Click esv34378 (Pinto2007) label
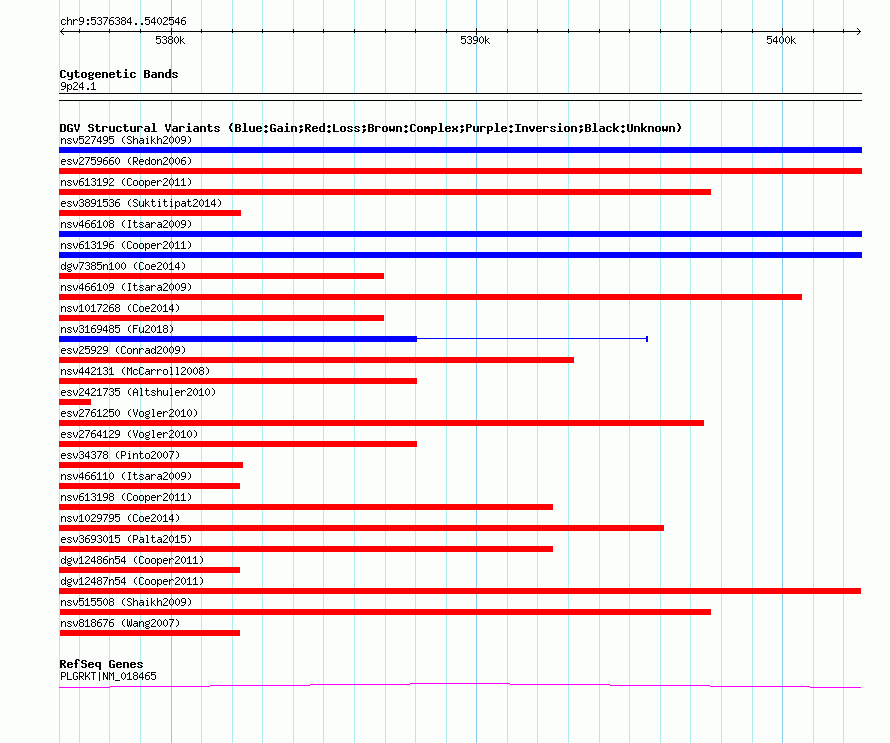The height and width of the screenshot is (743, 890). (120, 455)
